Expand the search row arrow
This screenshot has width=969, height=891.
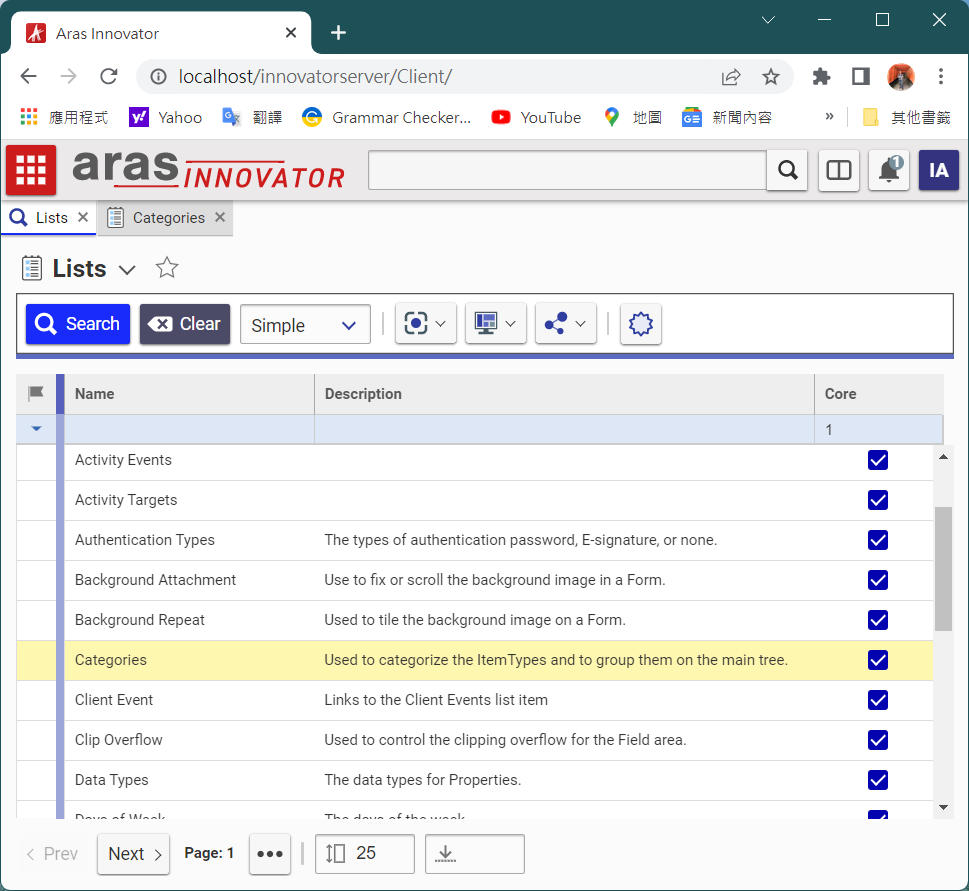(x=36, y=428)
